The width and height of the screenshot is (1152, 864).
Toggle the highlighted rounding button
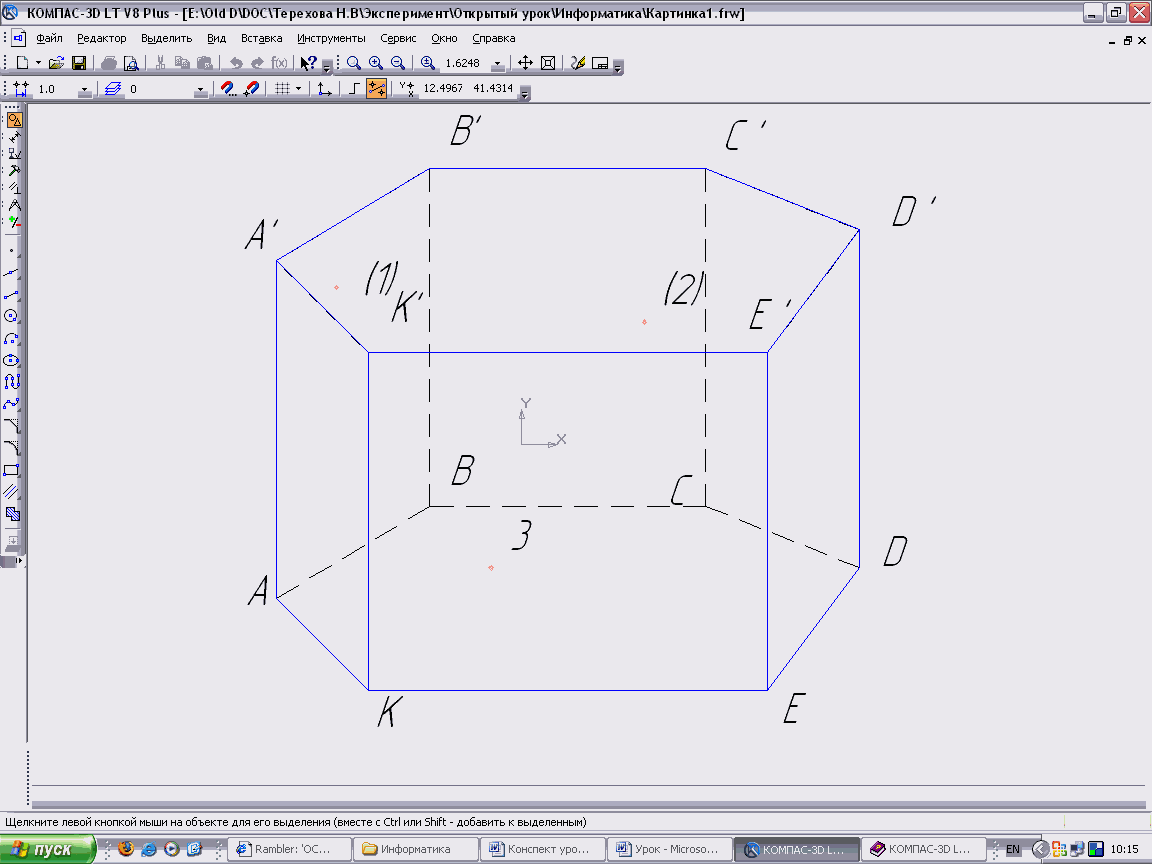coord(376,89)
